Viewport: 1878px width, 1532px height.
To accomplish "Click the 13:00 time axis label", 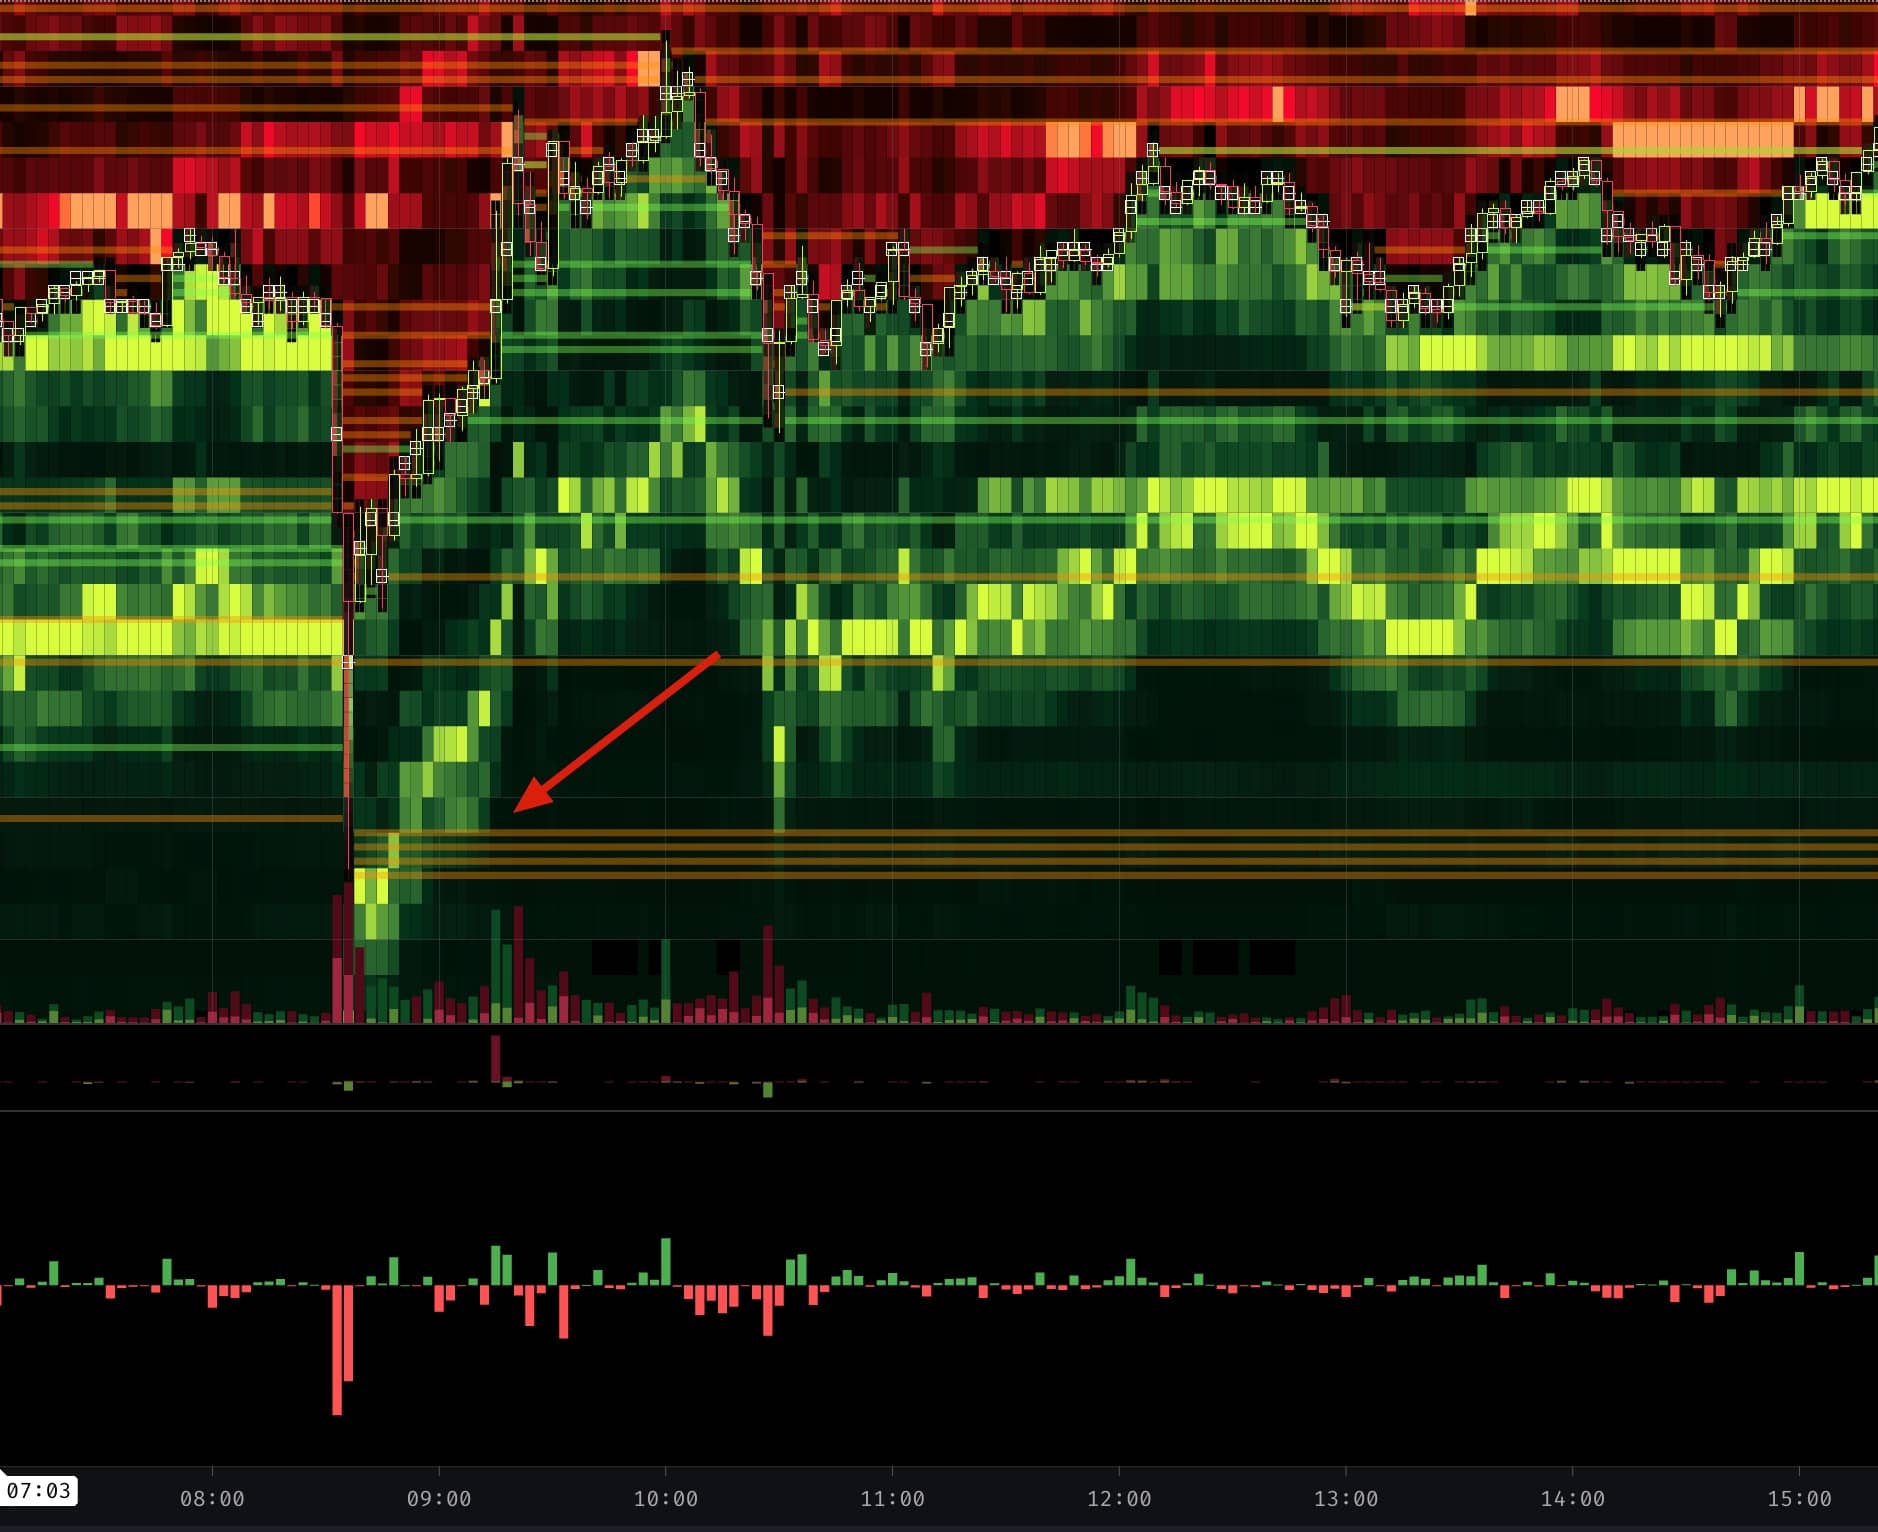I will [x=1346, y=1499].
